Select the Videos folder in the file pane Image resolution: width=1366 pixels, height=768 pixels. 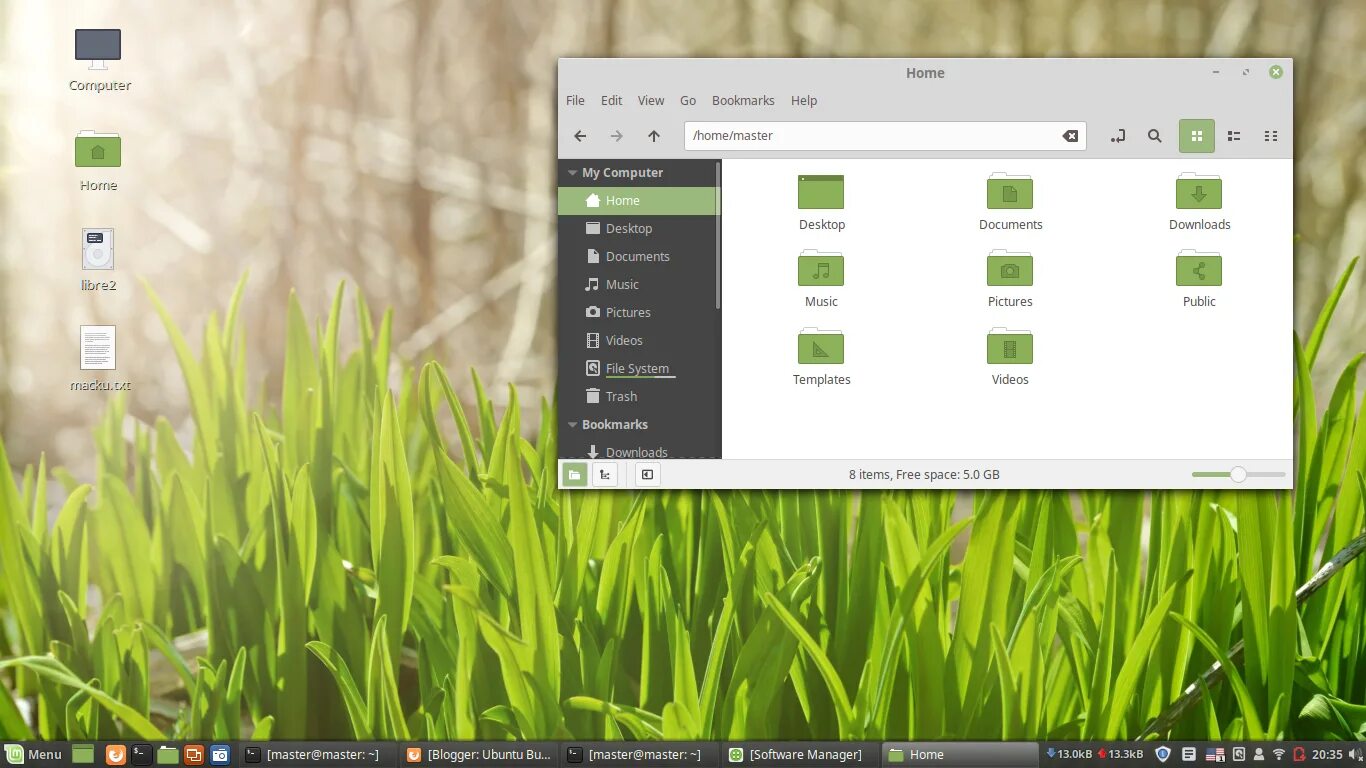click(x=1010, y=357)
